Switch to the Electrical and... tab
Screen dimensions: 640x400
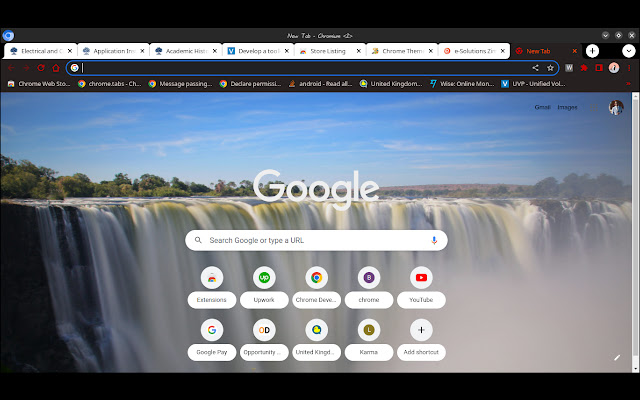40,51
